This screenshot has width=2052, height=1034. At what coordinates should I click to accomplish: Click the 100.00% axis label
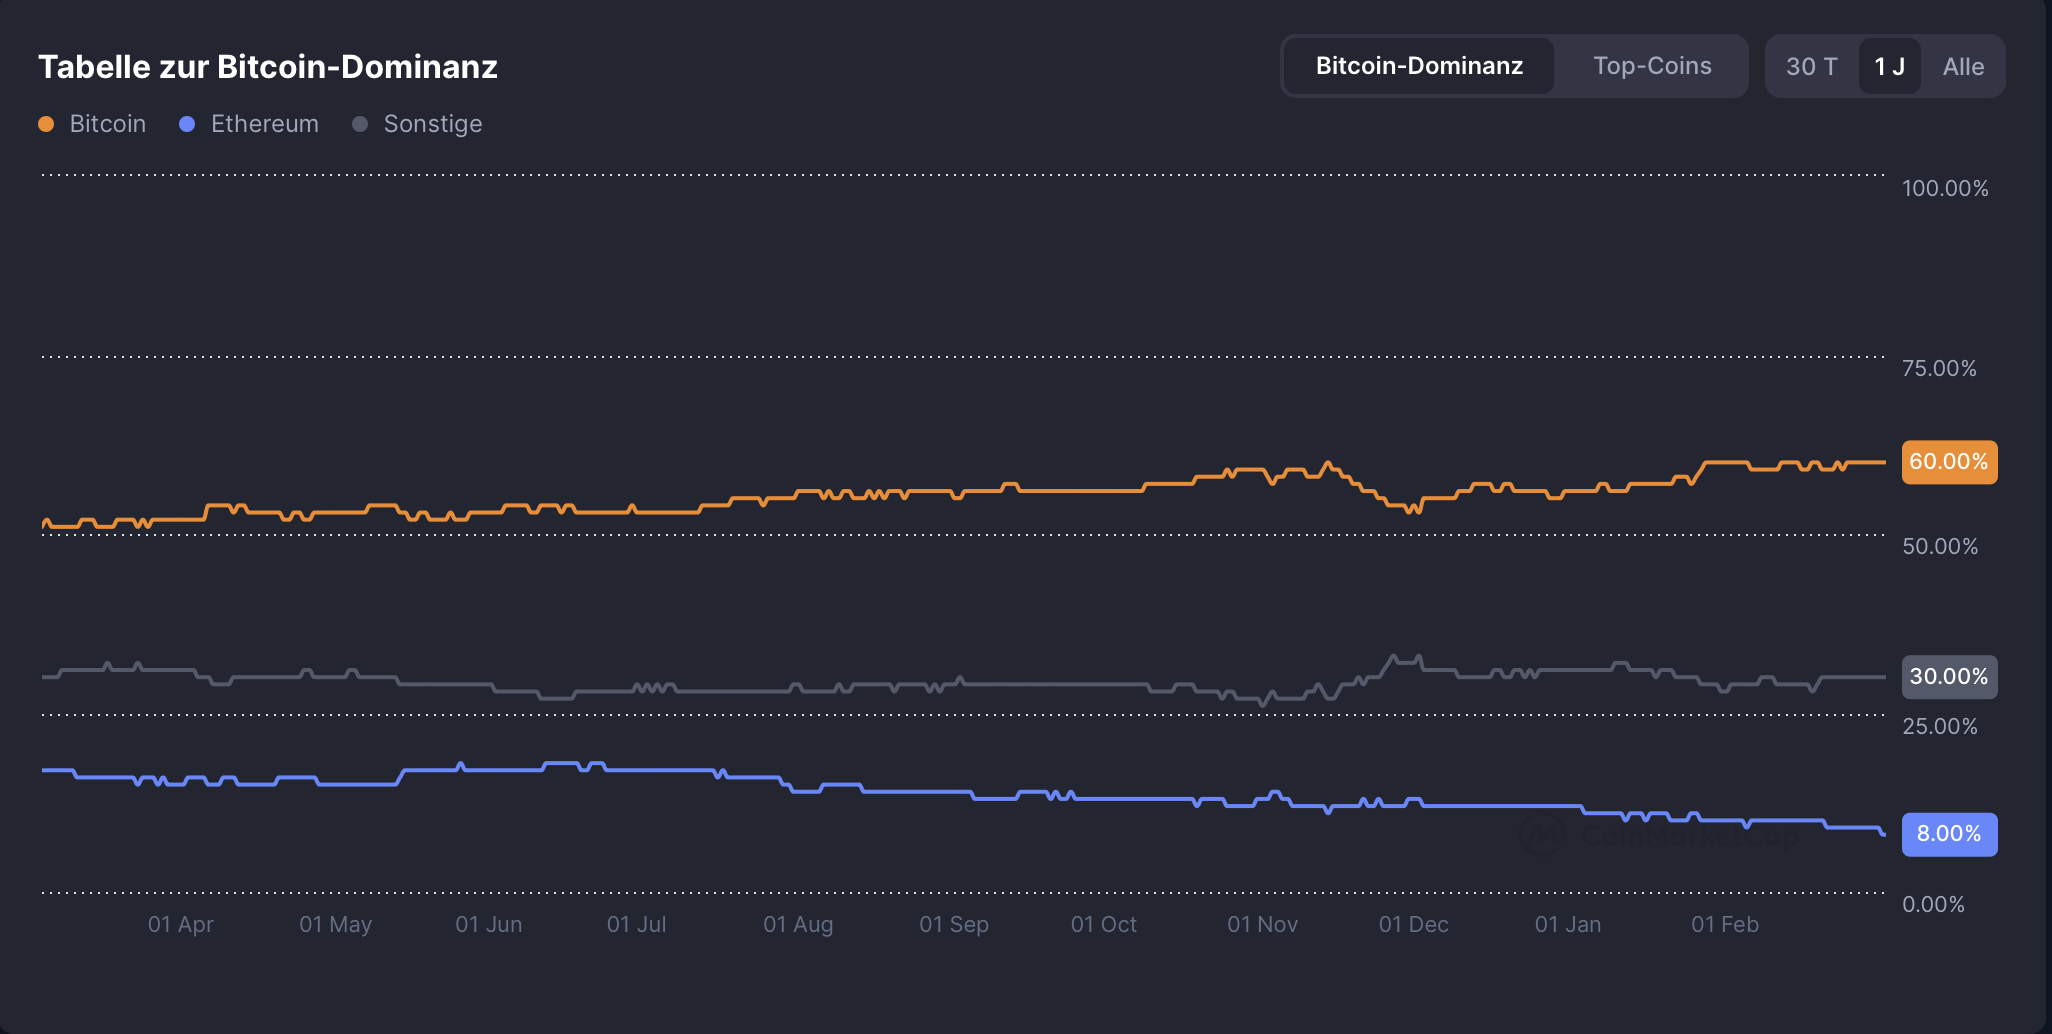pyautogui.click(x=1945, y=189)
